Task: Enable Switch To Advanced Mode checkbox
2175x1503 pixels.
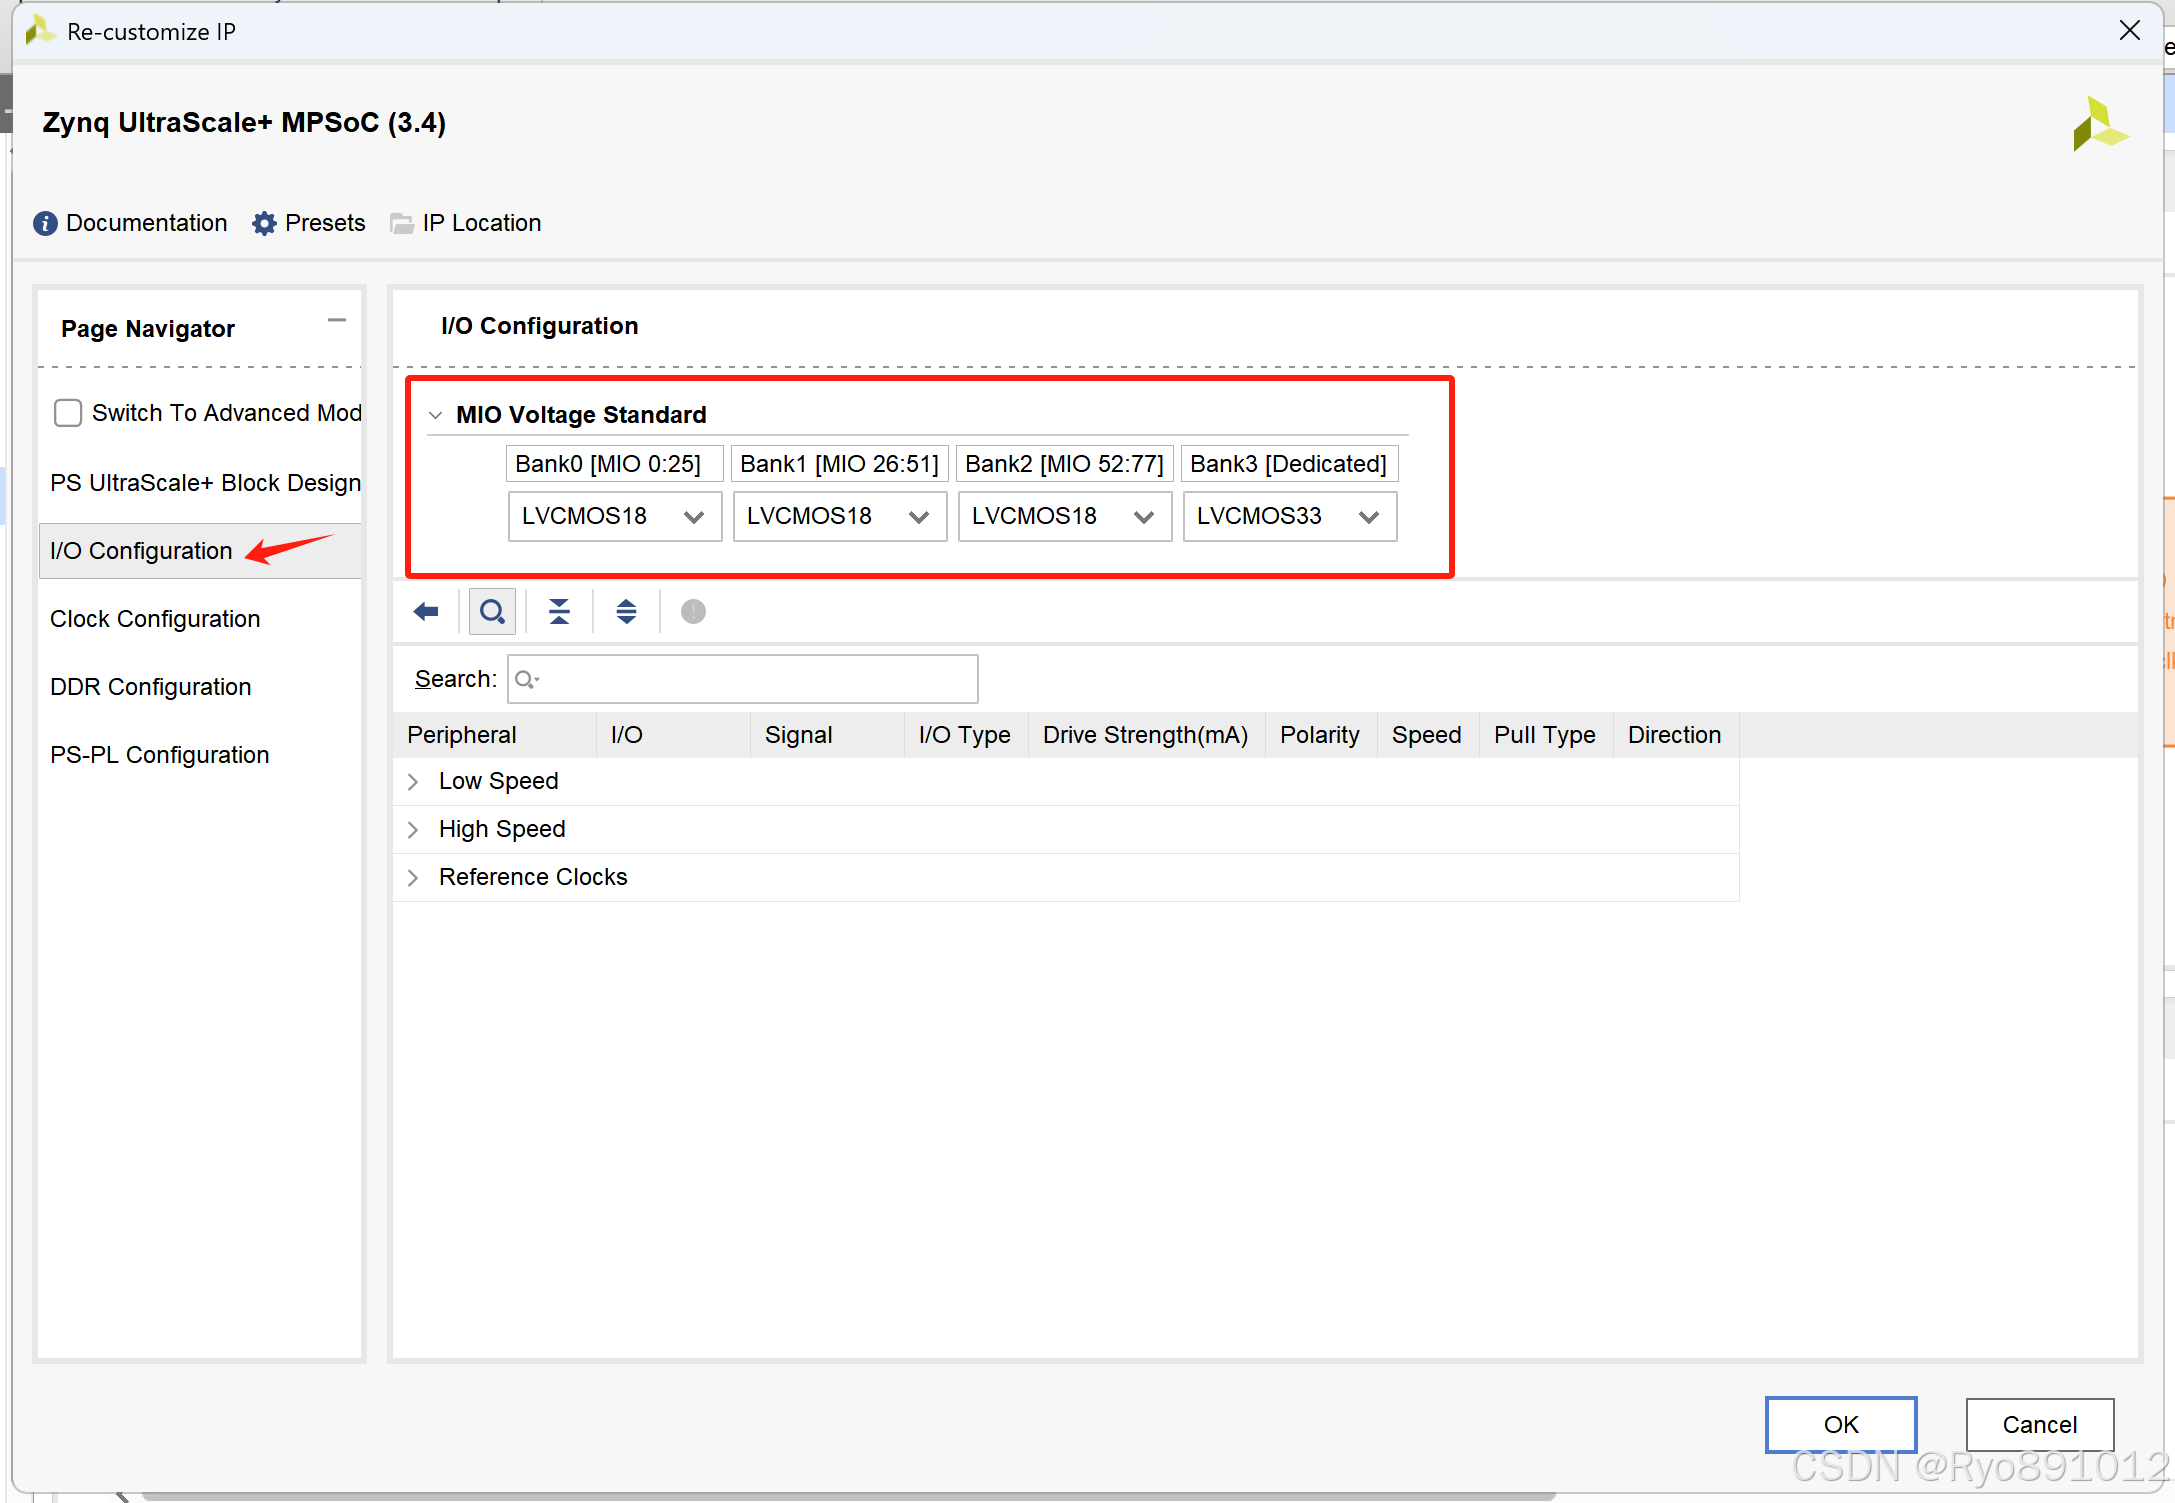Action: (x=68, y=413)
